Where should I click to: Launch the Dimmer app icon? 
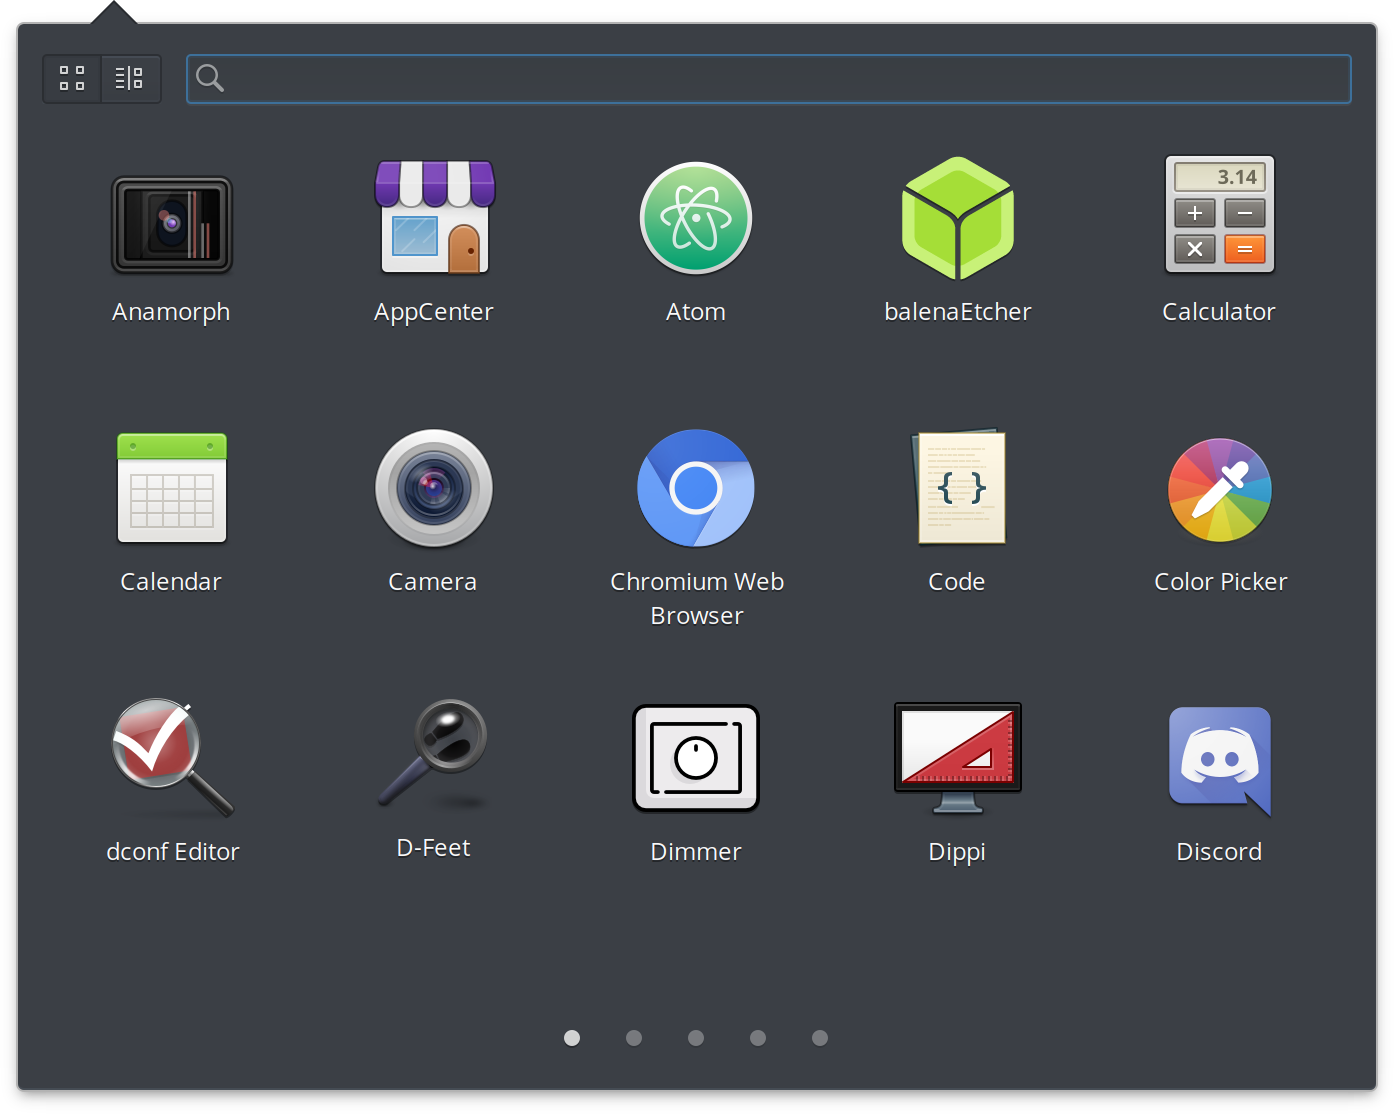click(696, 758)
